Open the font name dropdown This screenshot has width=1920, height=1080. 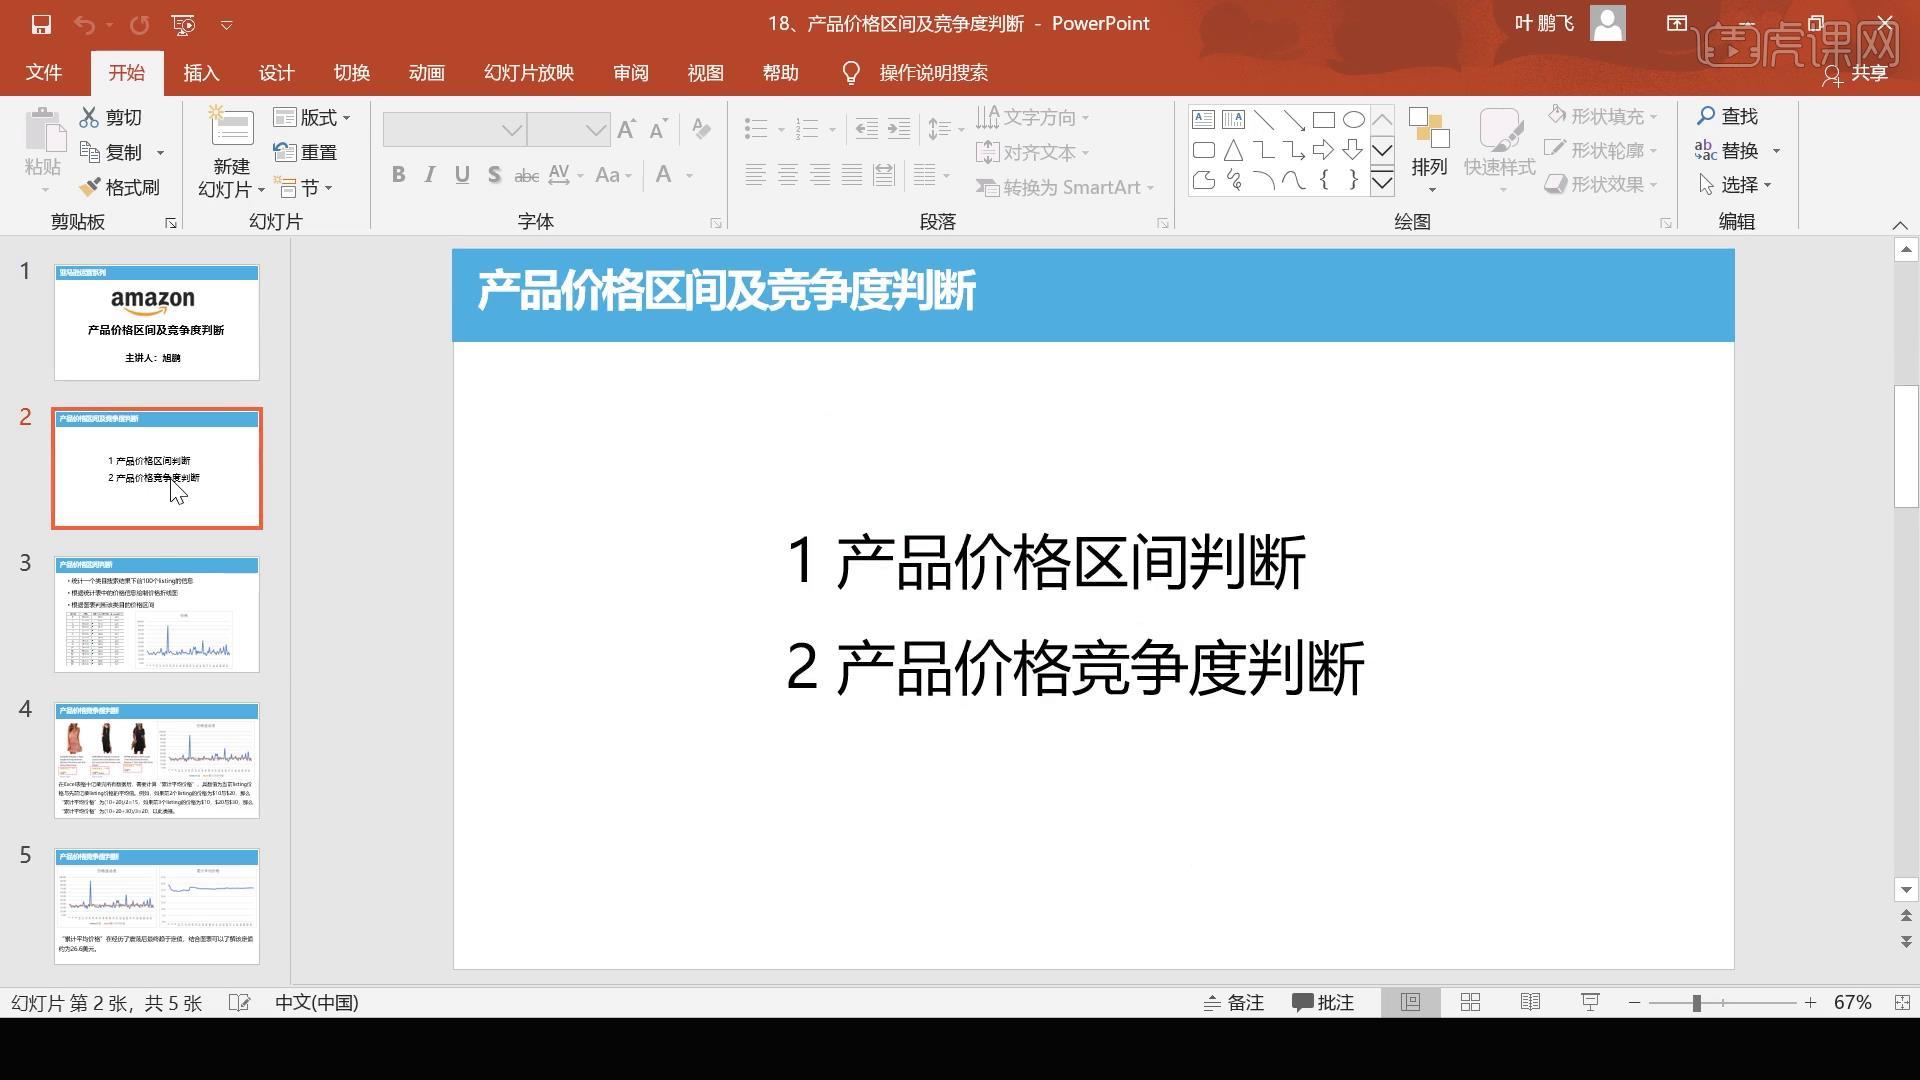point(512,130)
